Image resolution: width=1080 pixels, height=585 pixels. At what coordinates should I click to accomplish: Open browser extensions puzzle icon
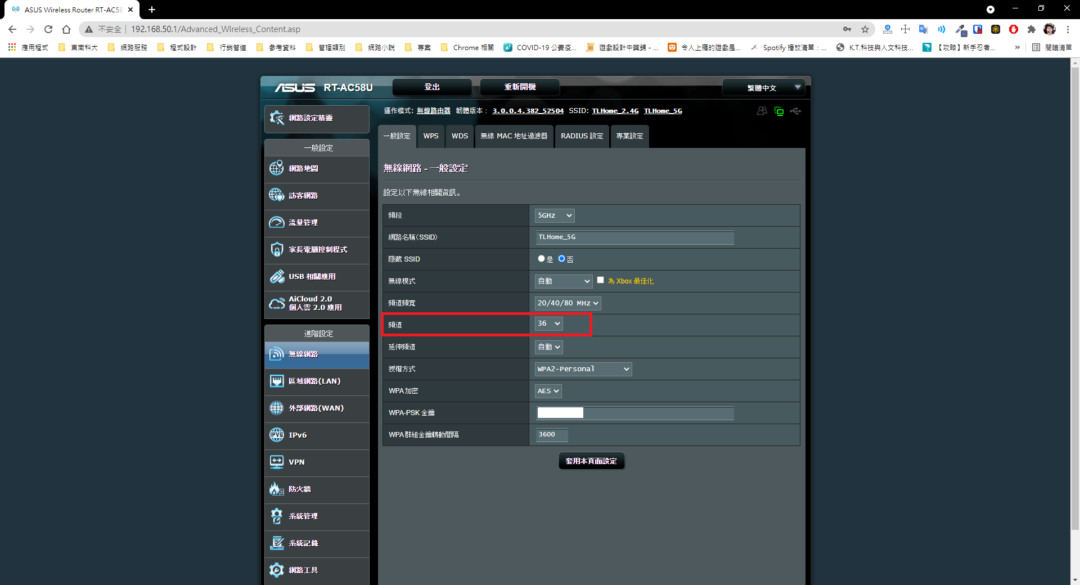(x=1031, y=29)
